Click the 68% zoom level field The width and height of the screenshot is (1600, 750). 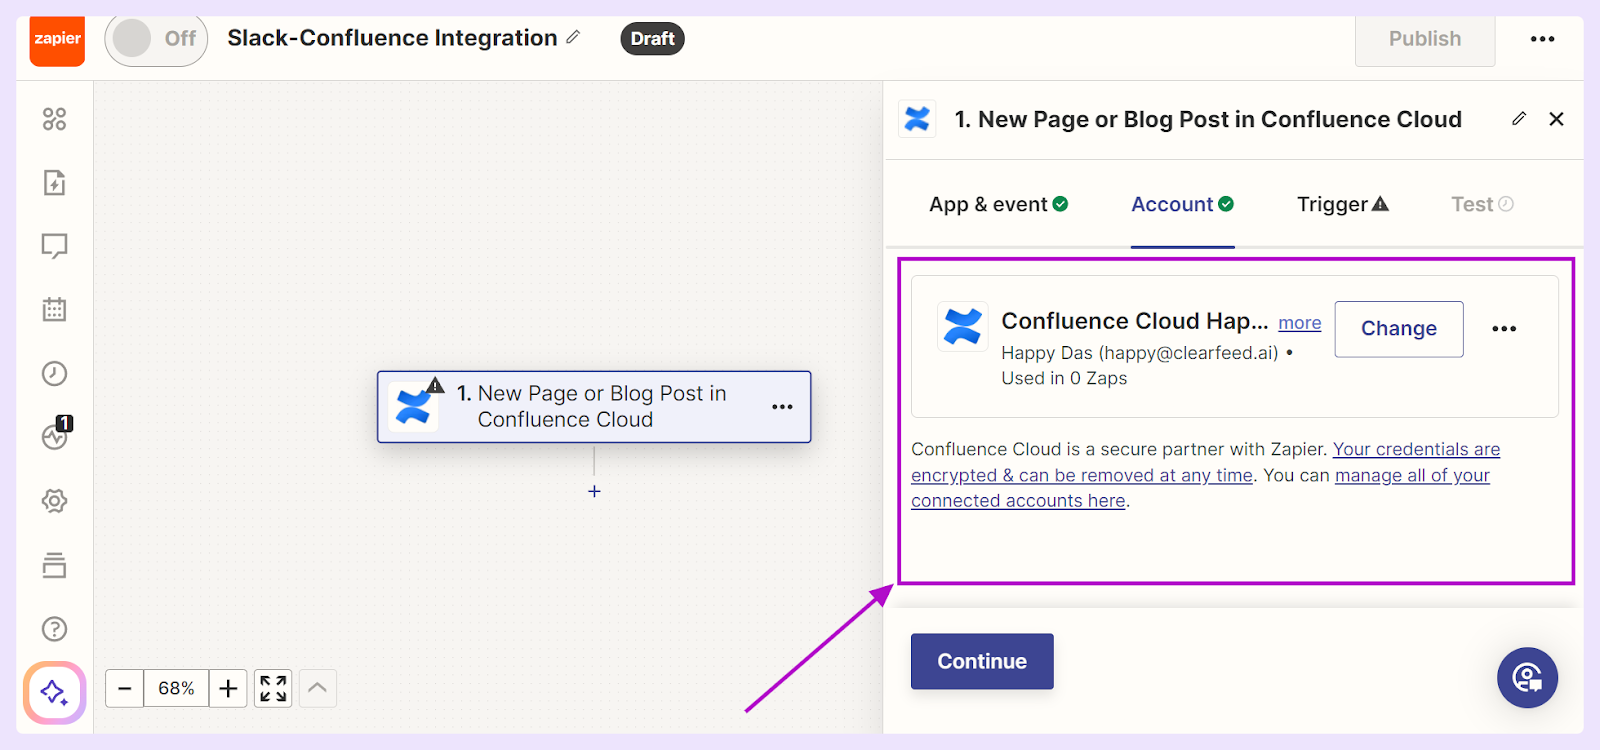click(x=176, y=688)
